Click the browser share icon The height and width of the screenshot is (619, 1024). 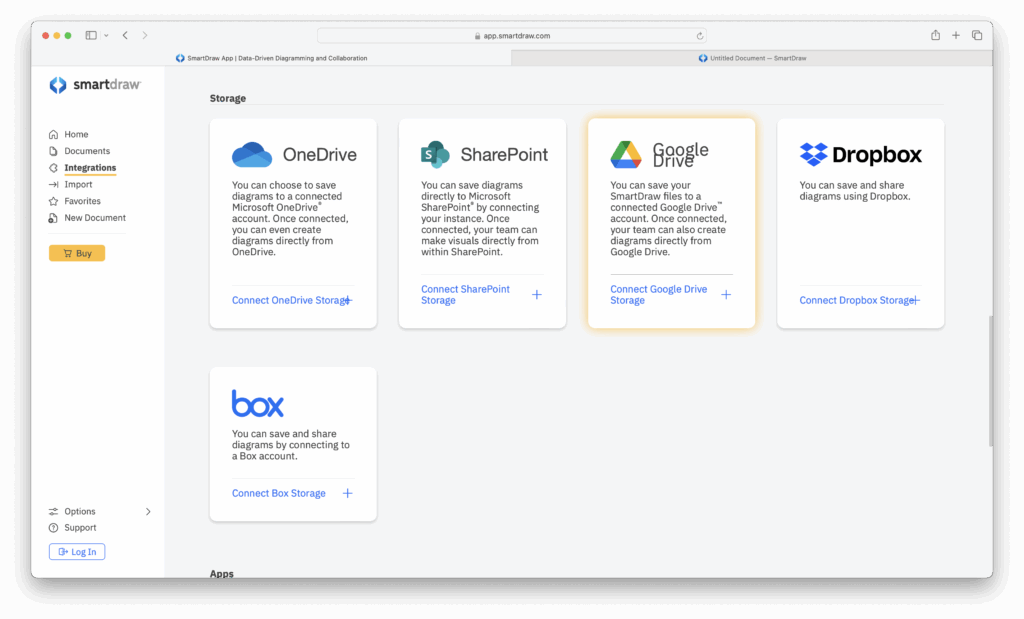point(935,35)
